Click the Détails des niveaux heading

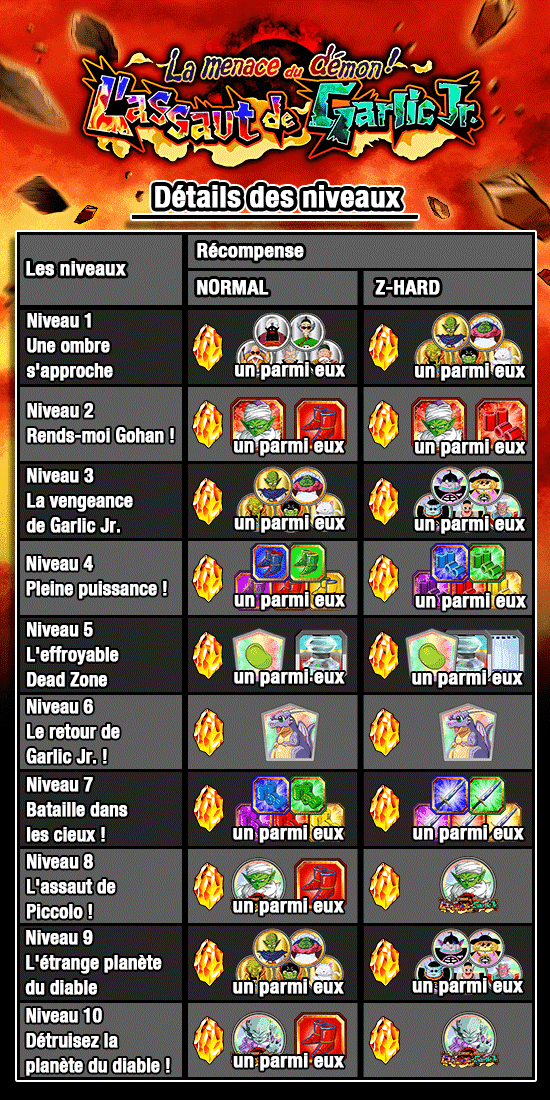coord(276,198)
